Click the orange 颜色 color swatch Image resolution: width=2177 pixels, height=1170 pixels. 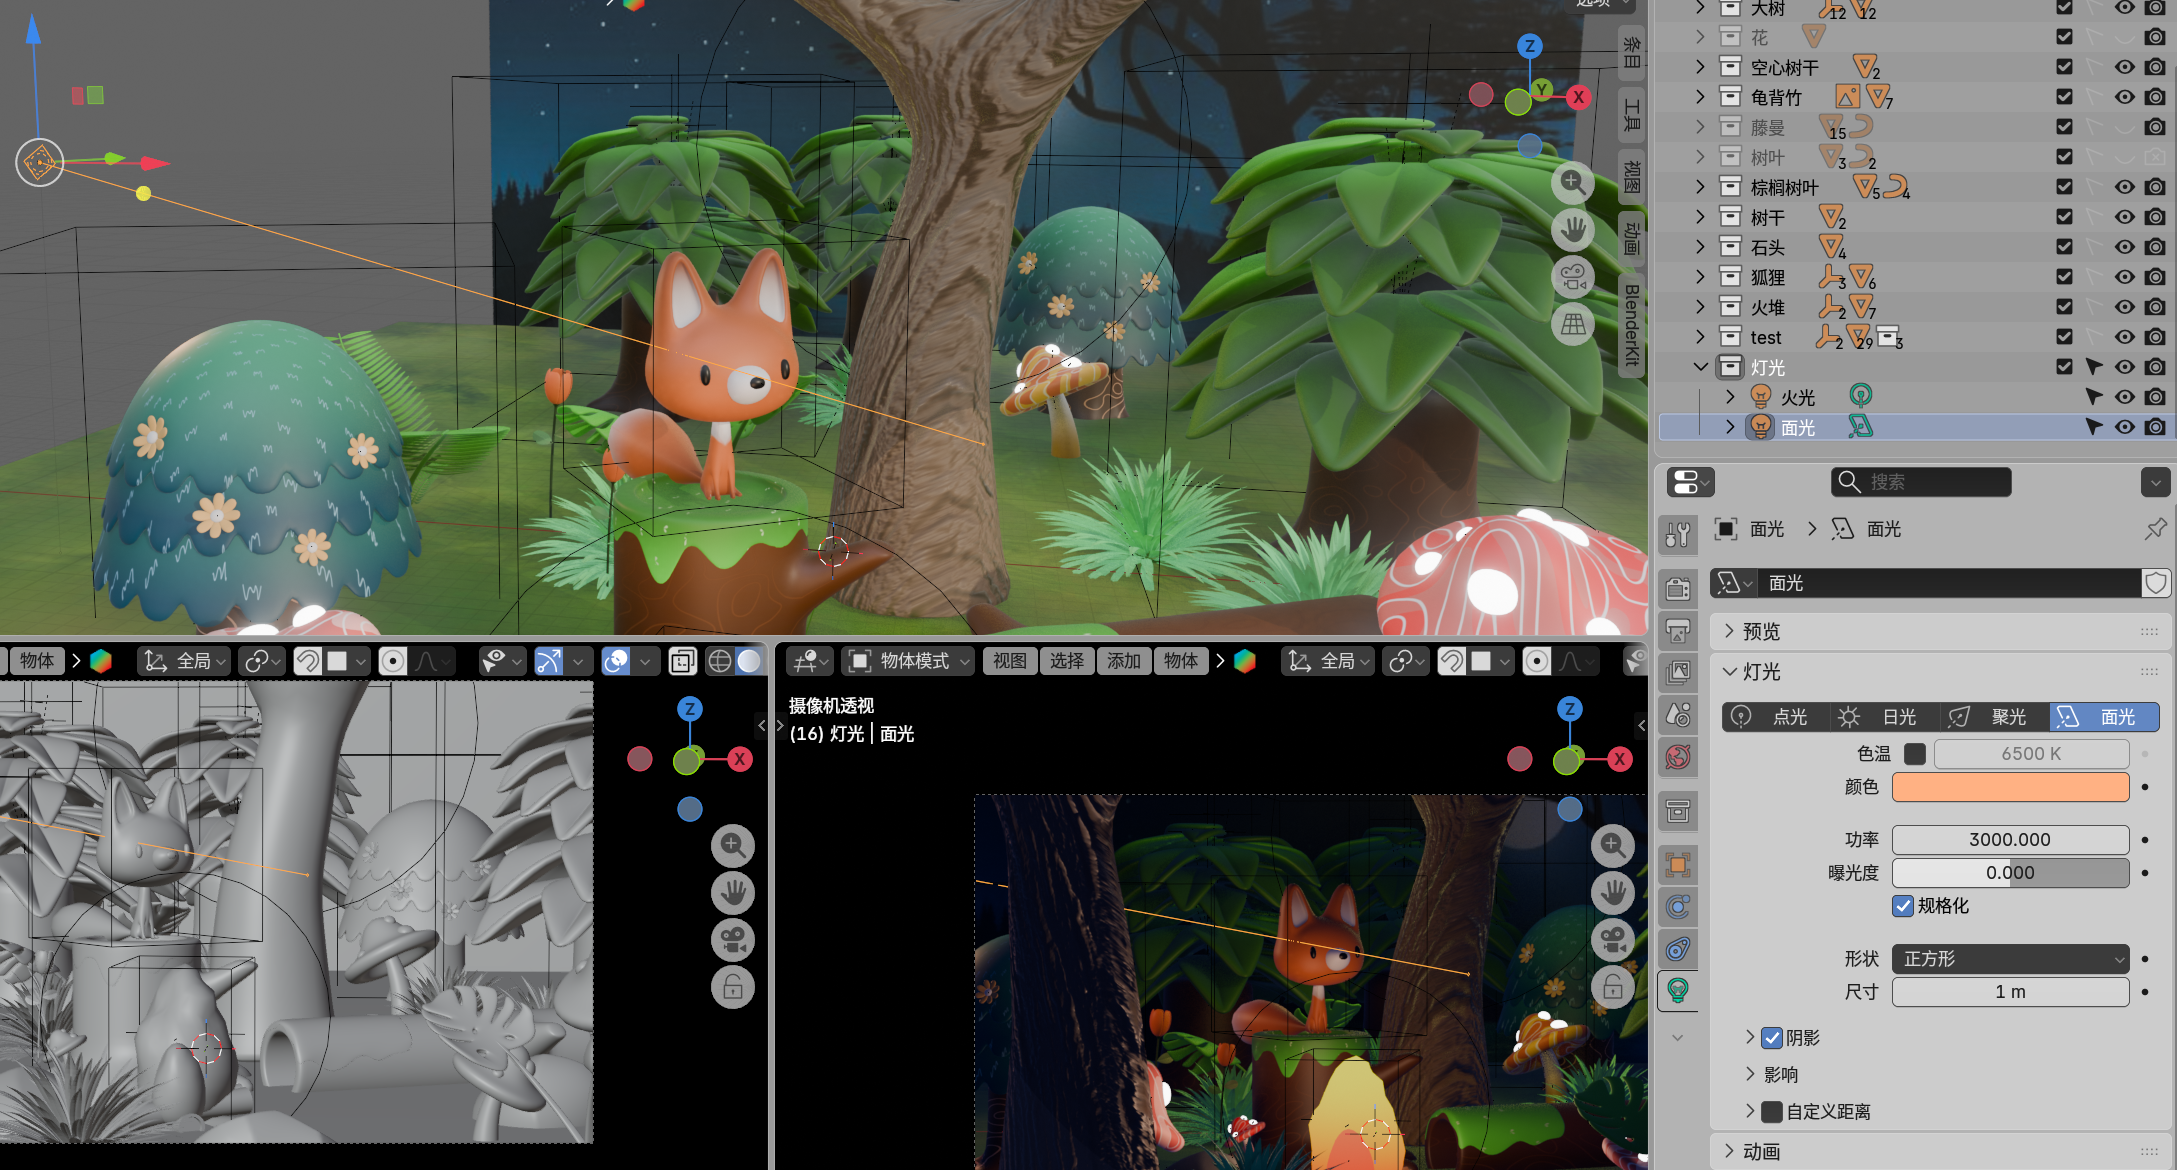coord(2010,787)
